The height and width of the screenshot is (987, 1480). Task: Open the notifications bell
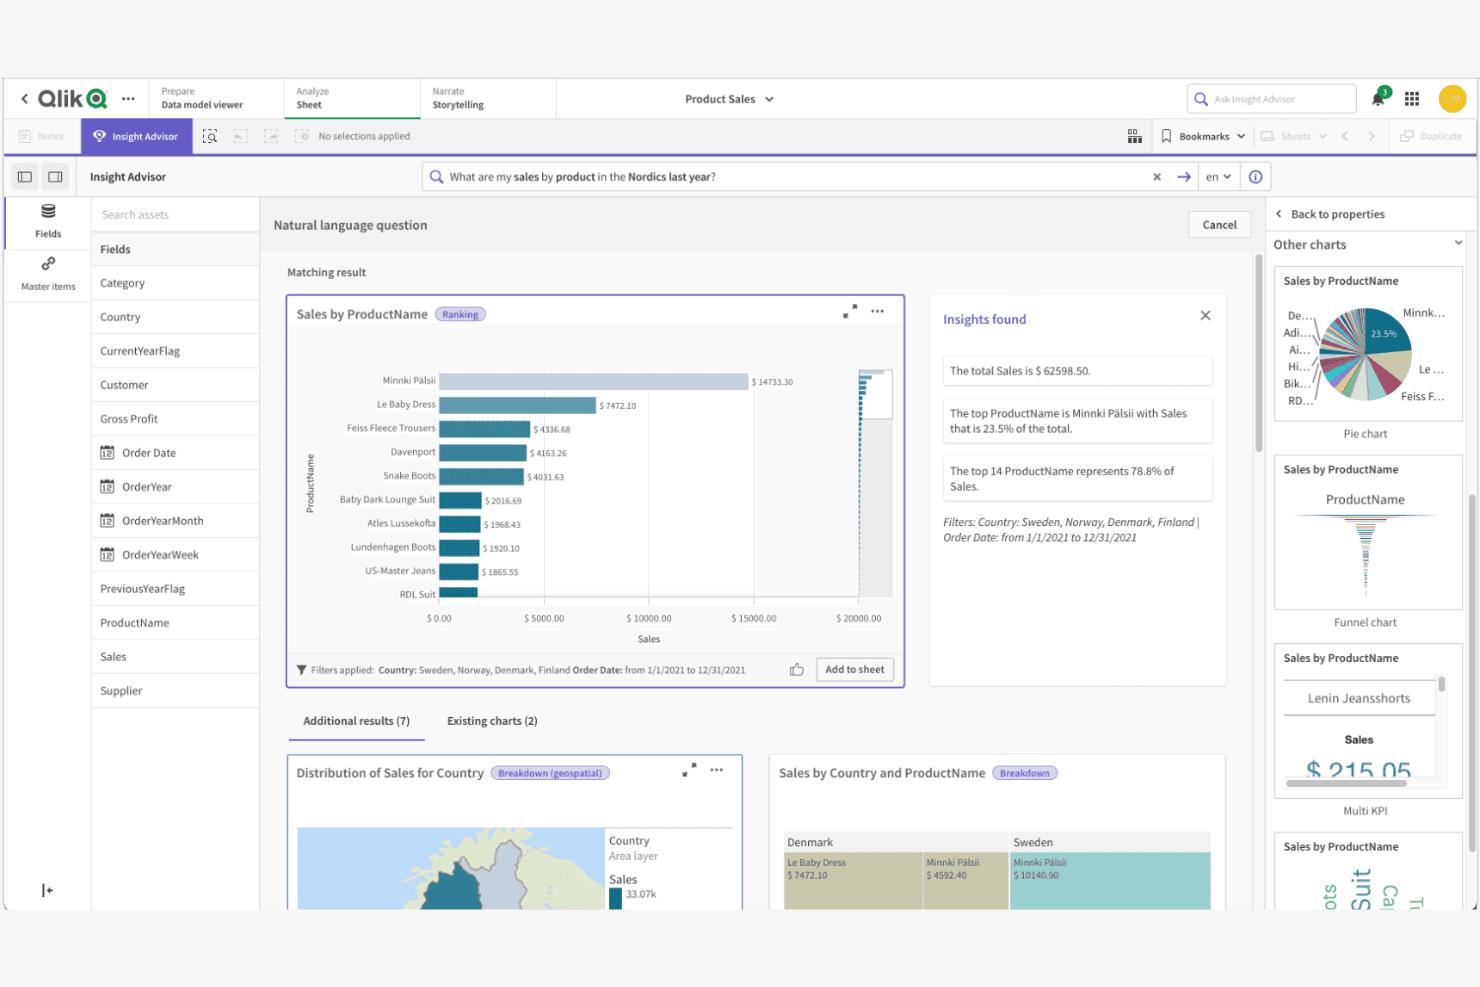pyautogui.click(x=1378, y=98)
